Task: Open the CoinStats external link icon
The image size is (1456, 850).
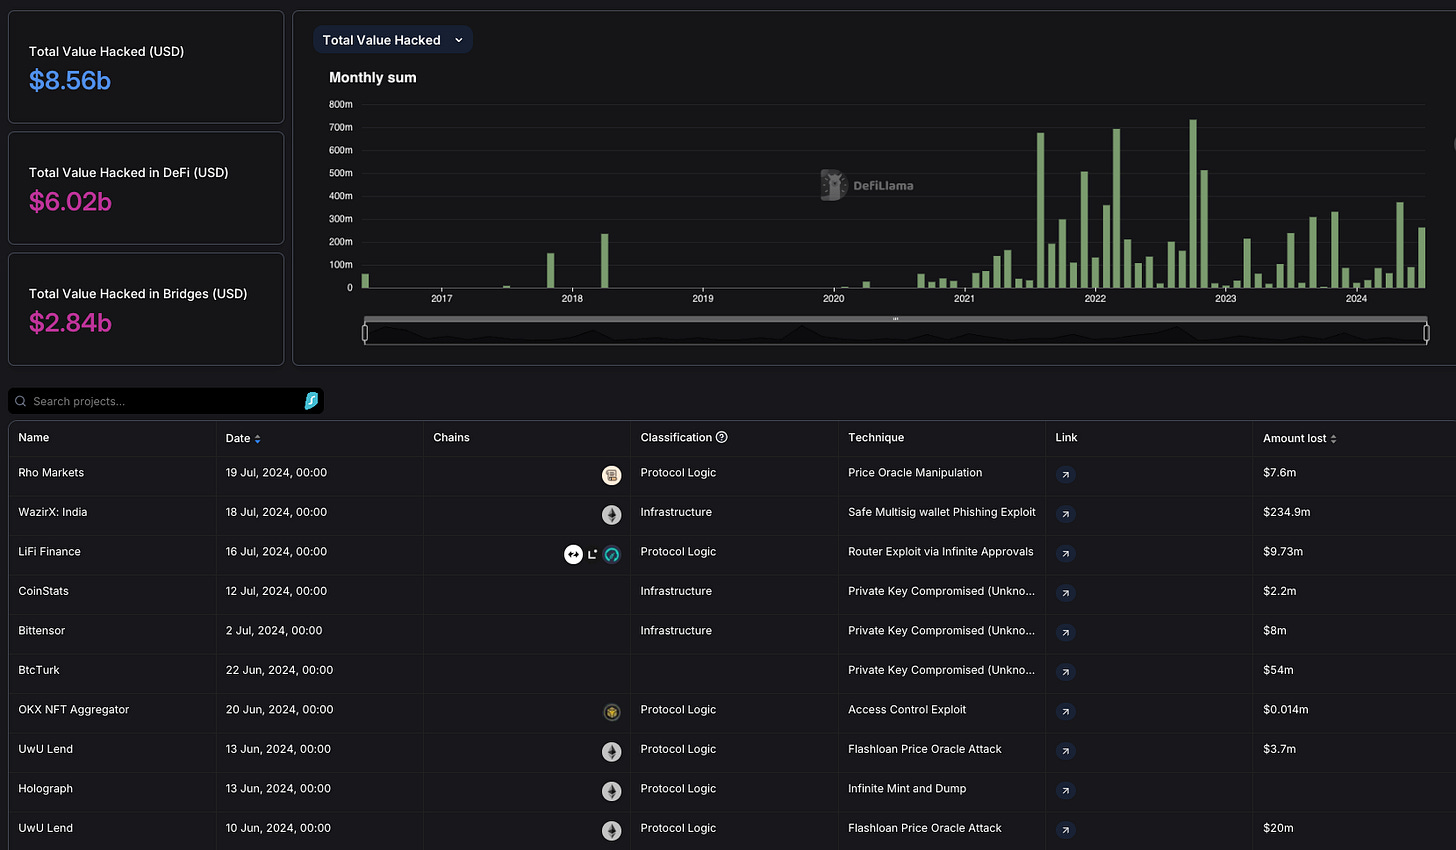Action: pos(1066,593)
